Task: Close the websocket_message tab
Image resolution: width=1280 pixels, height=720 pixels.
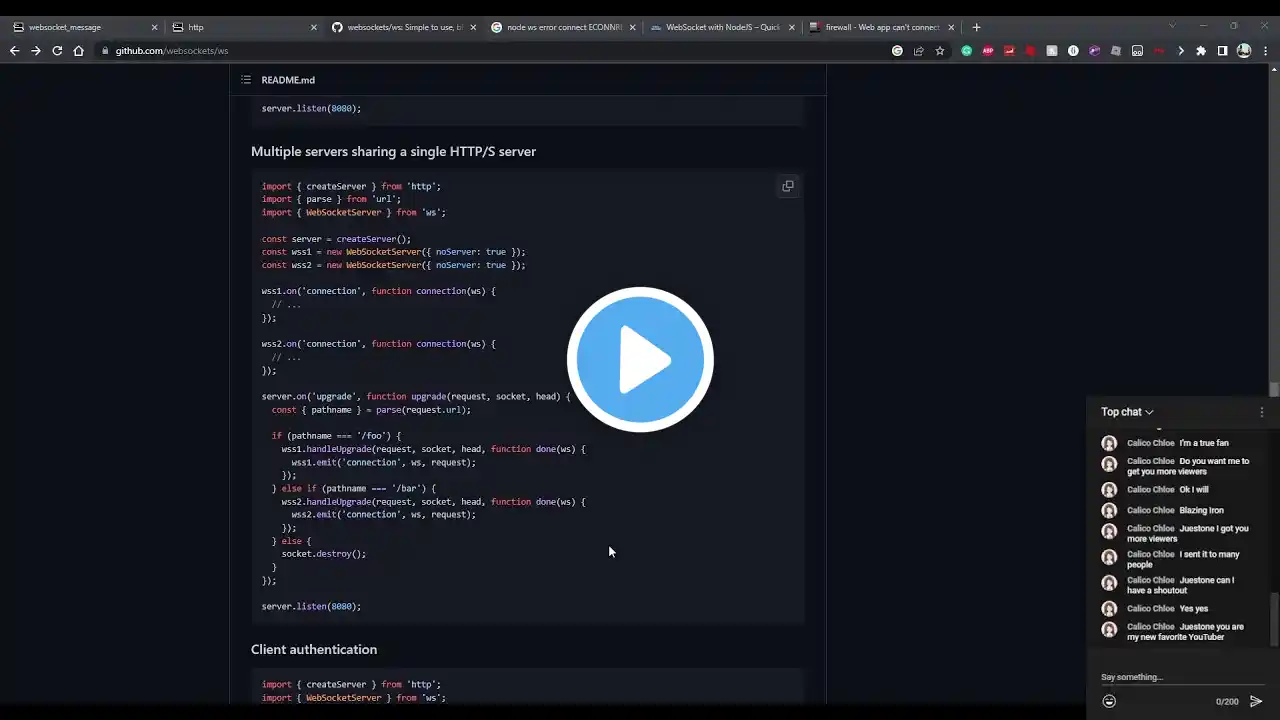Action: click(154, 27)
